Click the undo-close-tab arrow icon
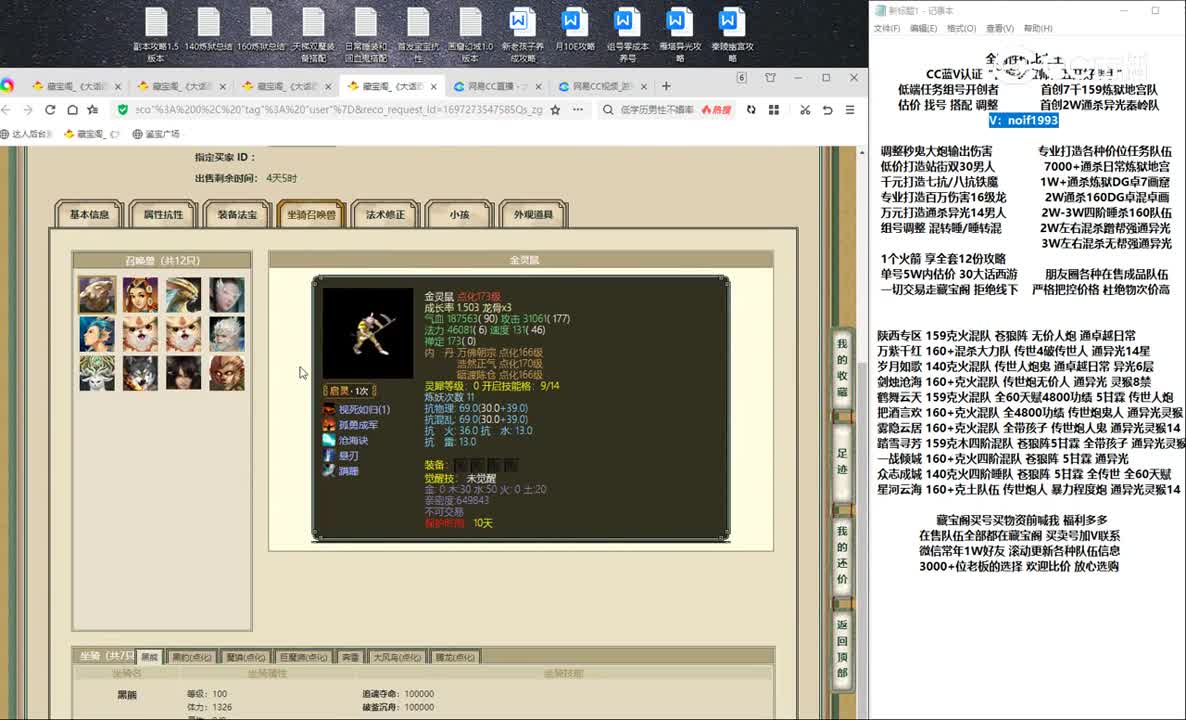 click(x=827, y=110)
